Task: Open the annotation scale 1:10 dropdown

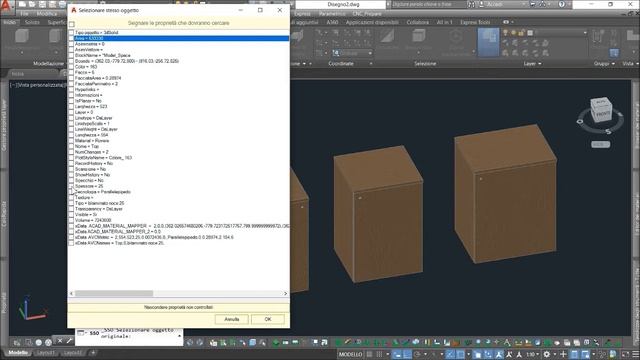Action: (532, 354)
